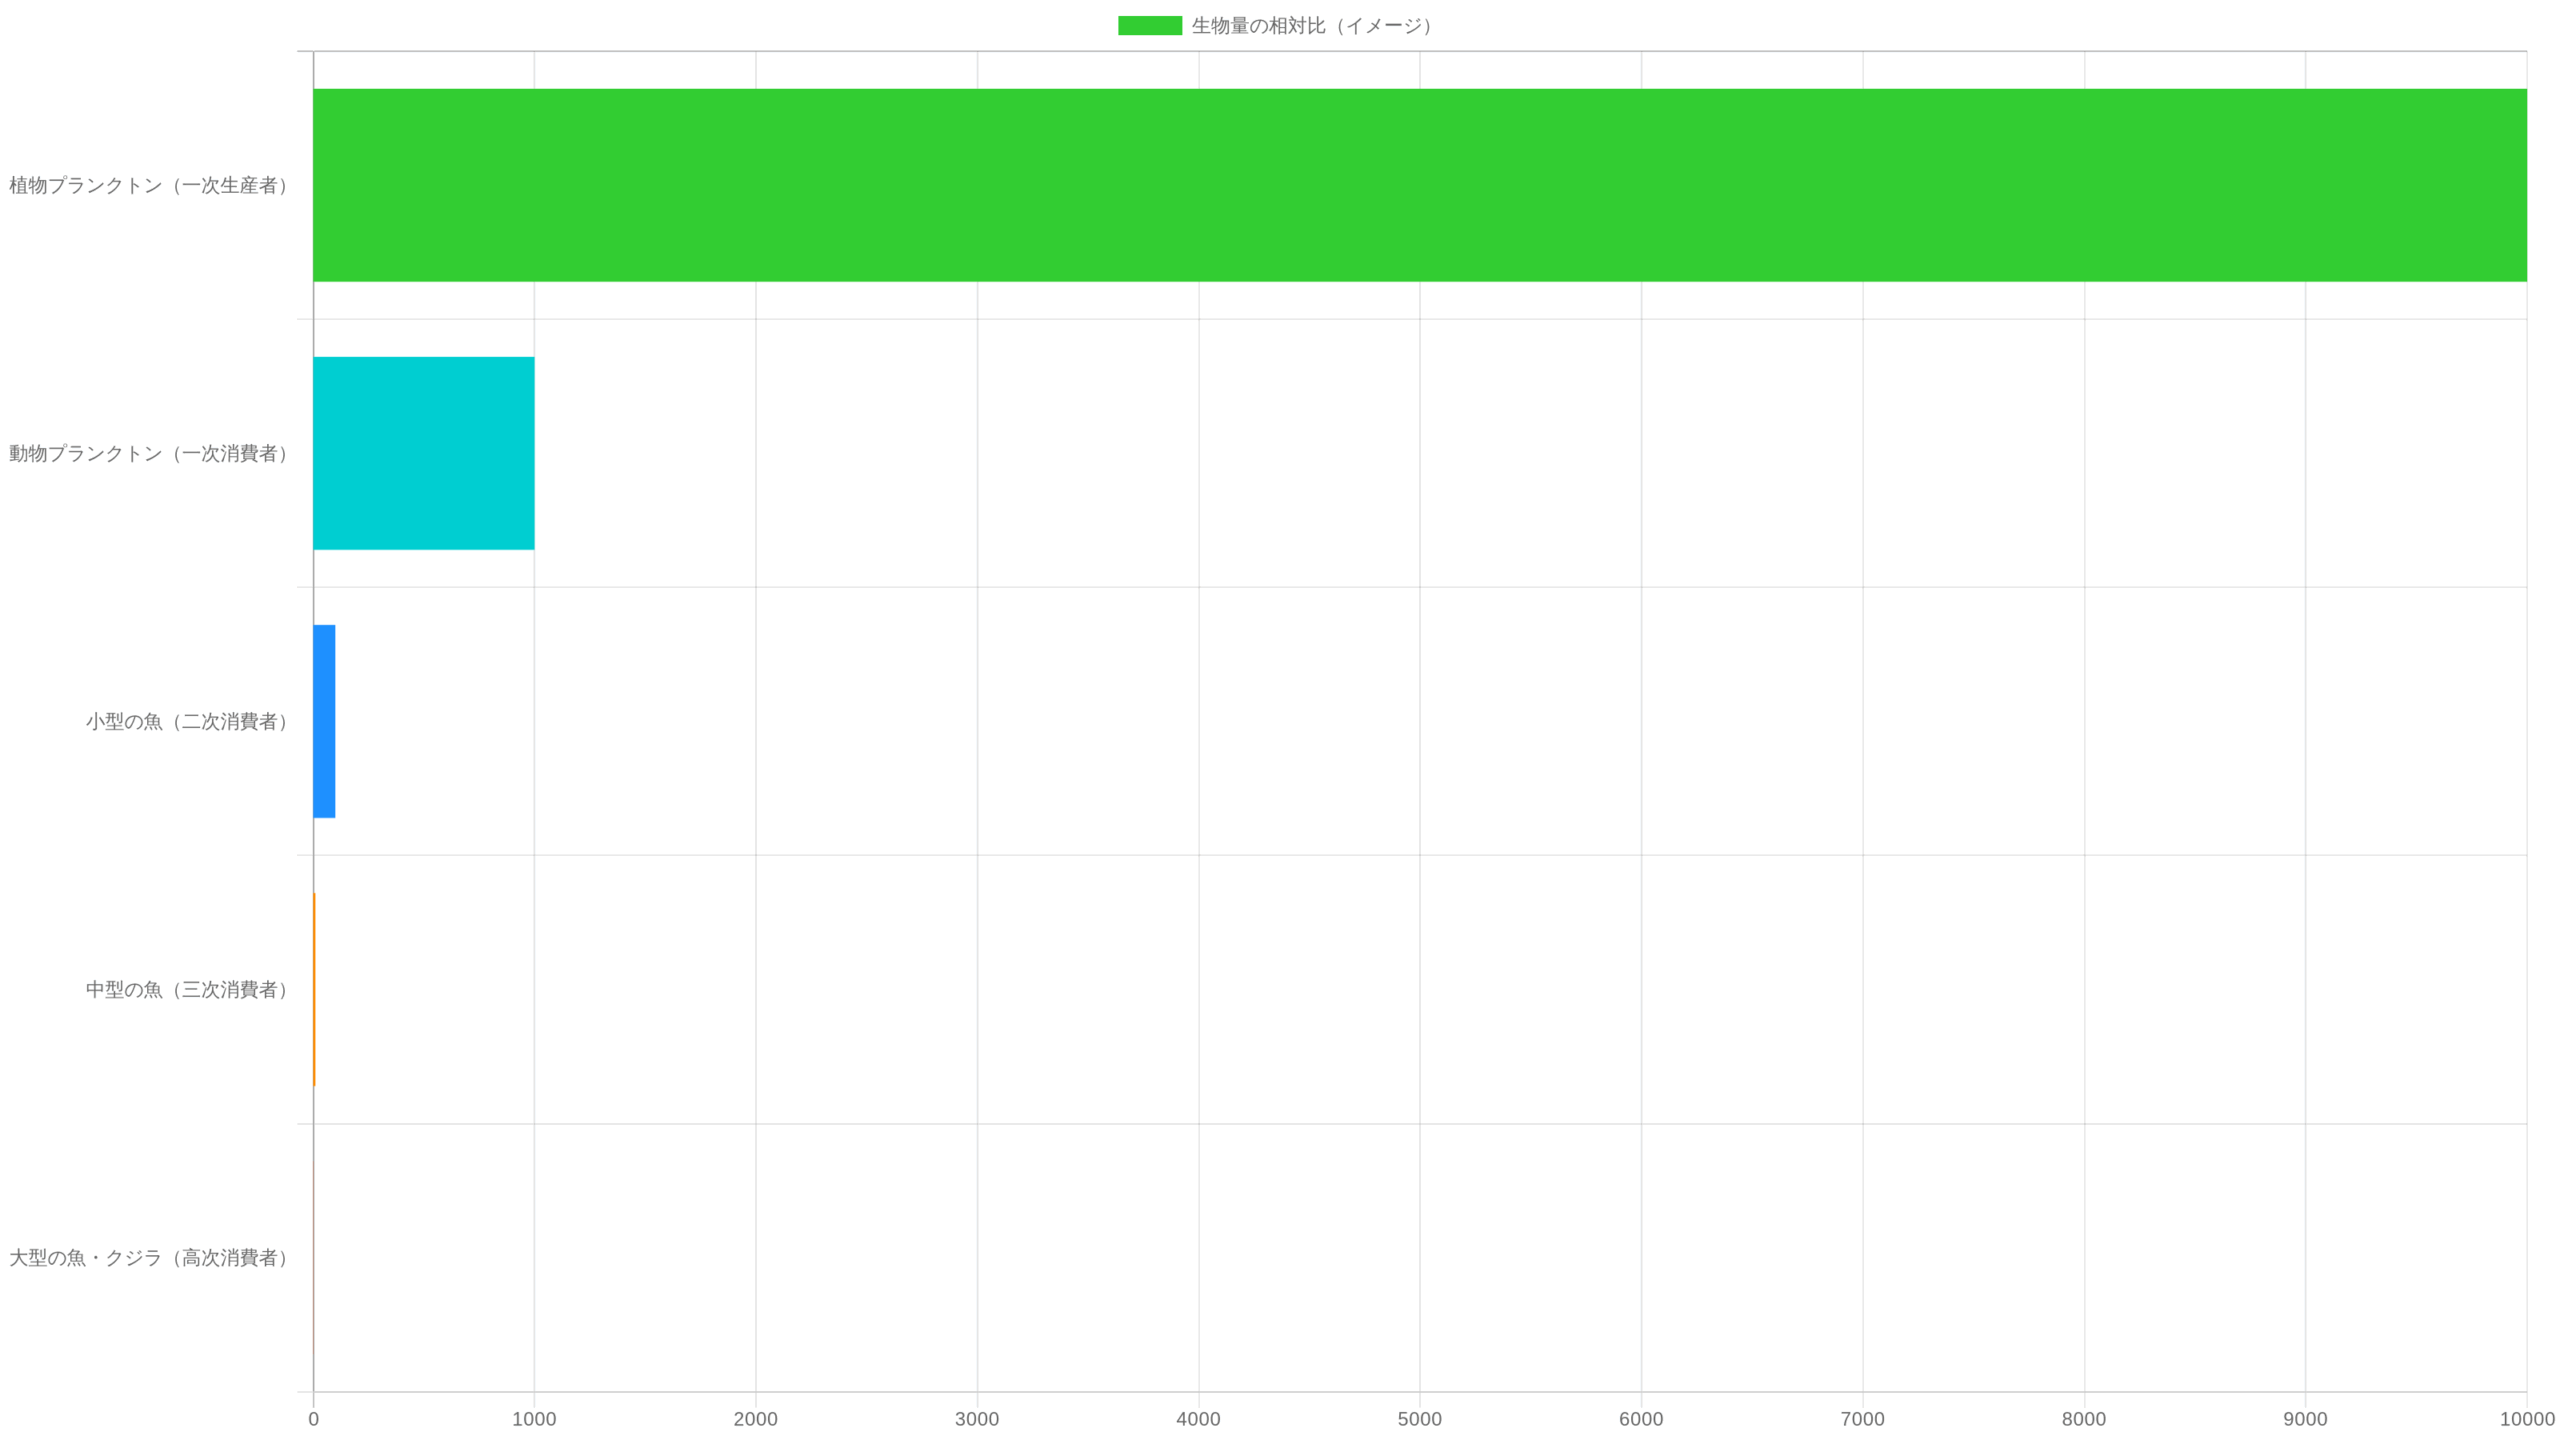
Task: Click the 2000 tick label
Action: point(755,1419)
